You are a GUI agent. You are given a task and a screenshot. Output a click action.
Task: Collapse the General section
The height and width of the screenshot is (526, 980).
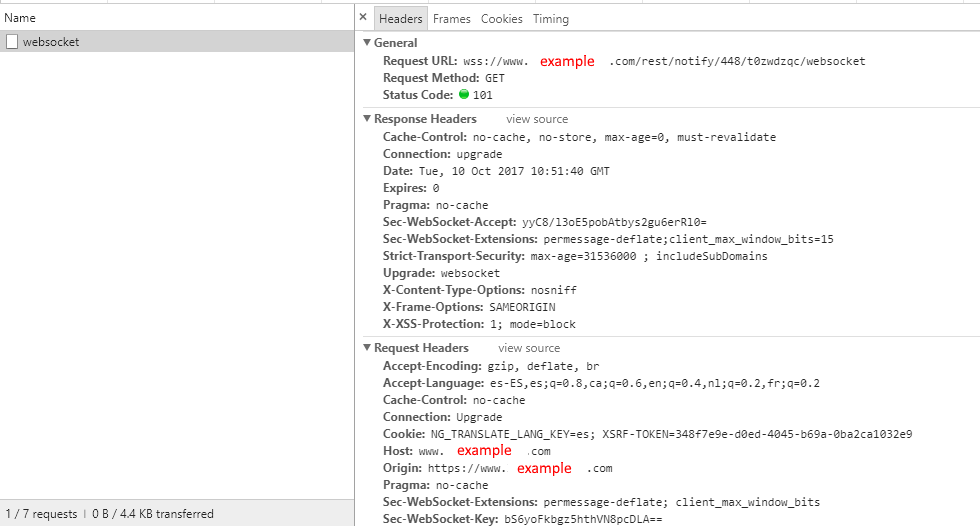pos(367,43)
